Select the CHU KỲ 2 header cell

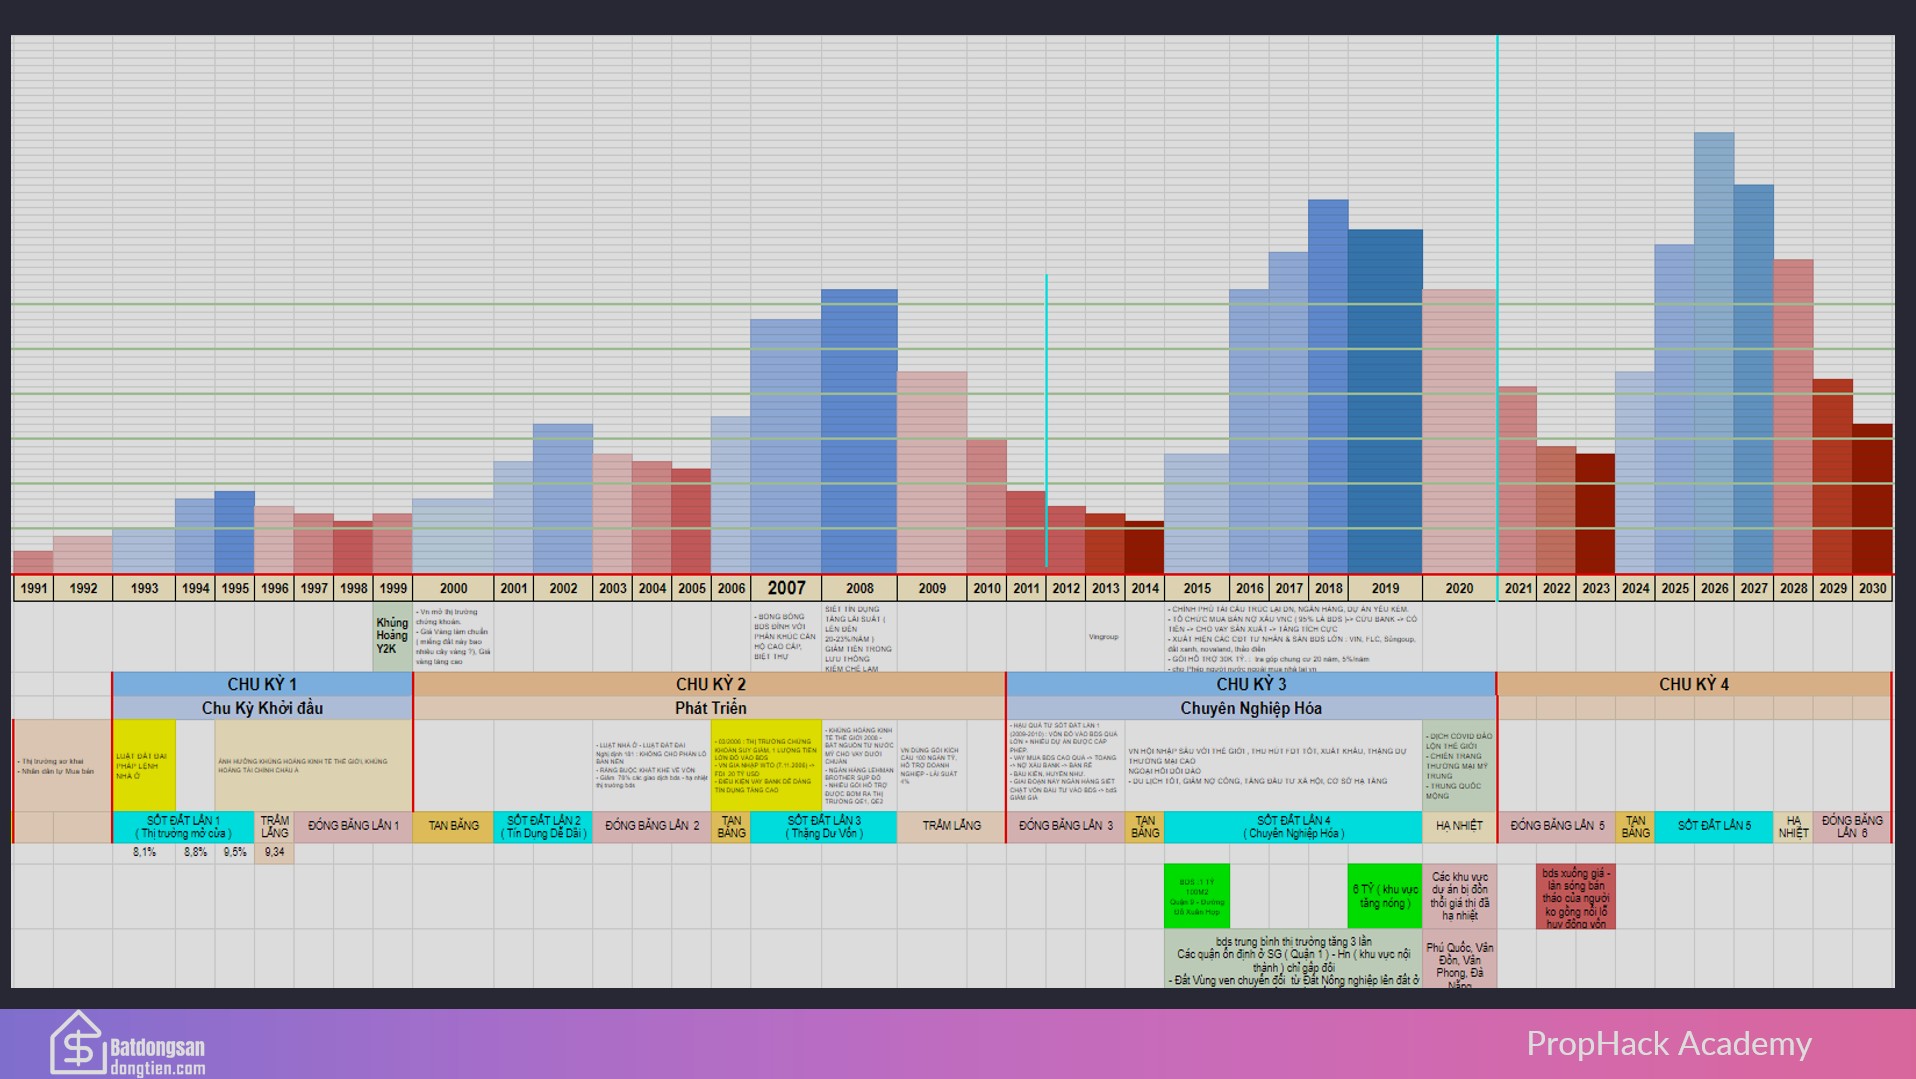[710, 684]
